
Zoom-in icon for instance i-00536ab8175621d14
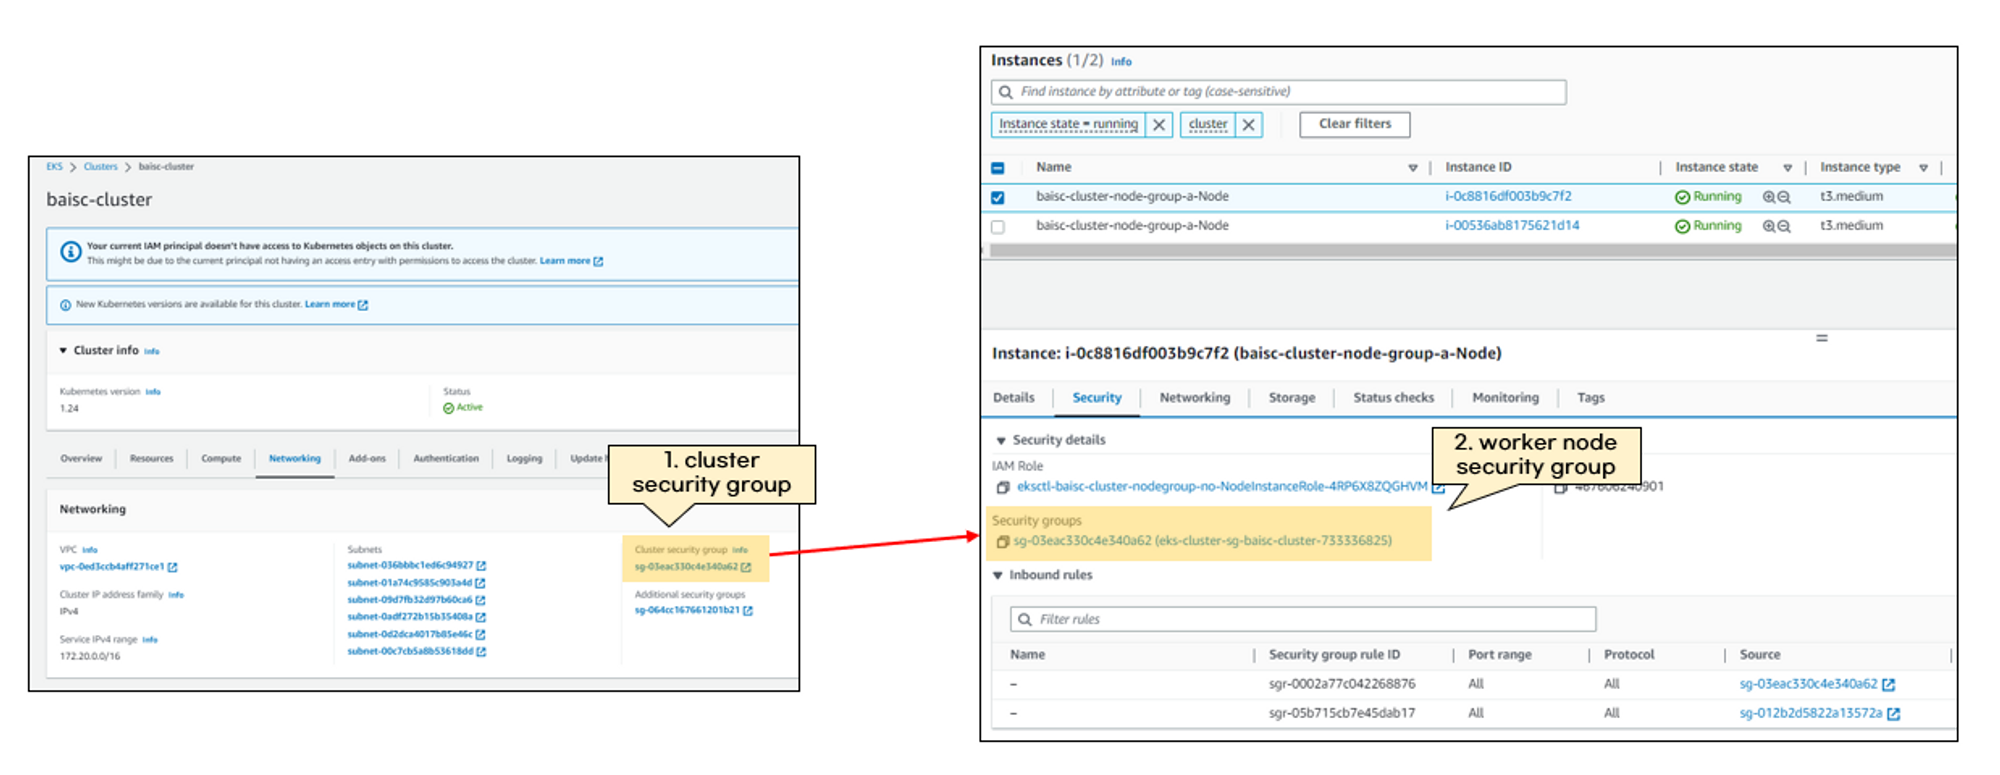(x=1769, y=226)
